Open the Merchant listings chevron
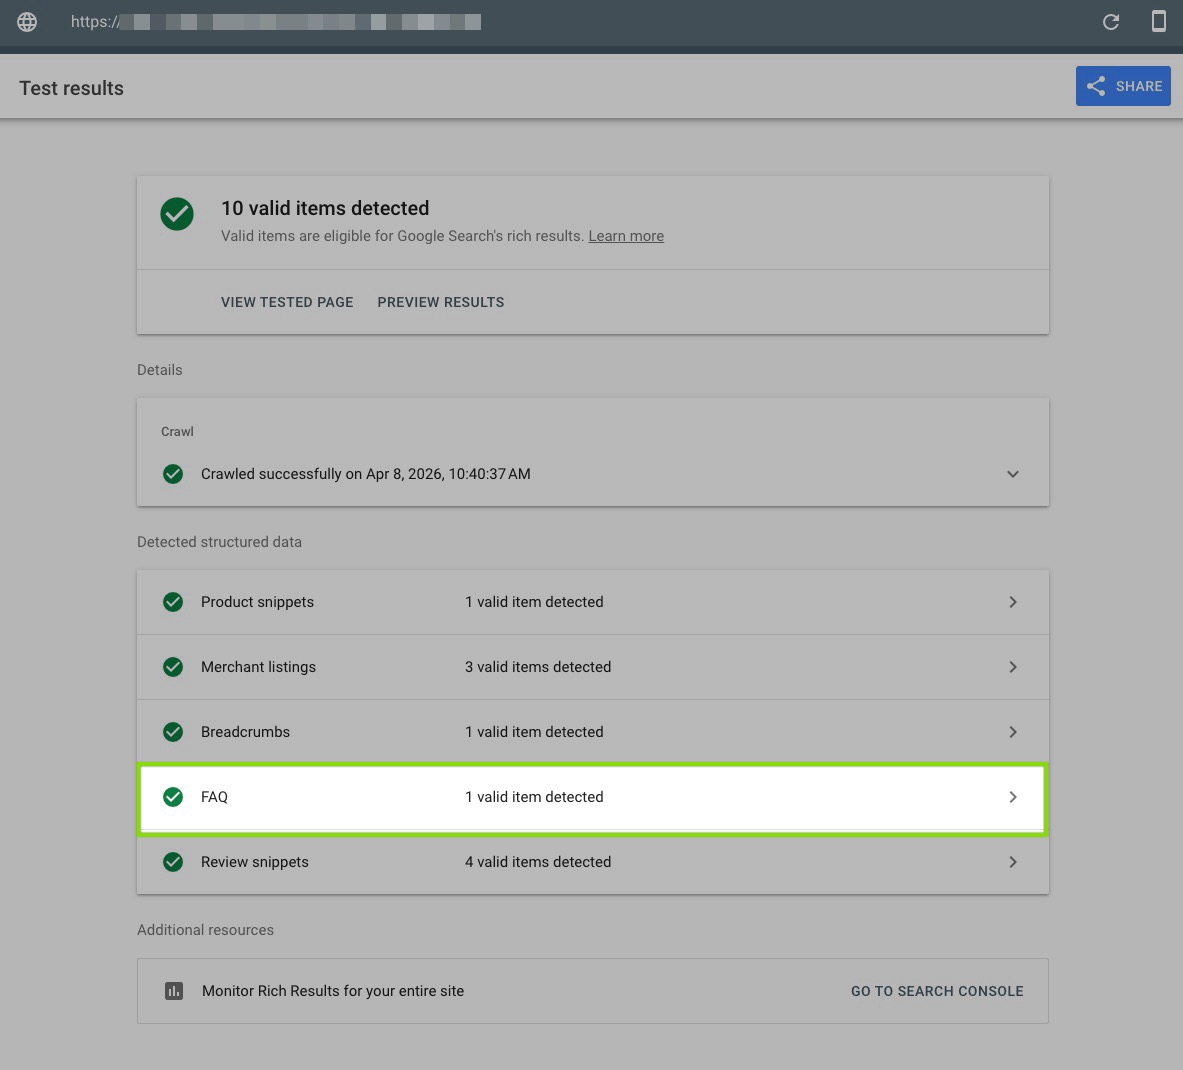The height and width of the screenshot is (1070, 1183). (x=1012, y=667)
